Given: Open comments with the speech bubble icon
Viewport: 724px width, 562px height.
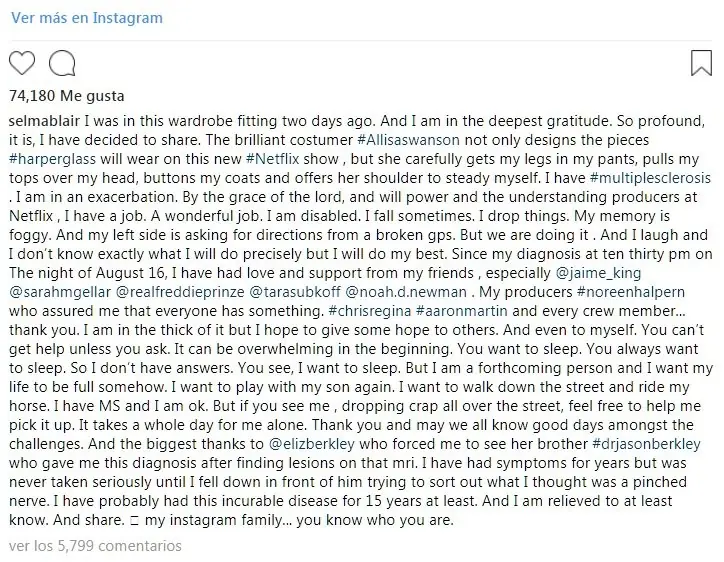Looking at the screenshot, I should 62,63.
